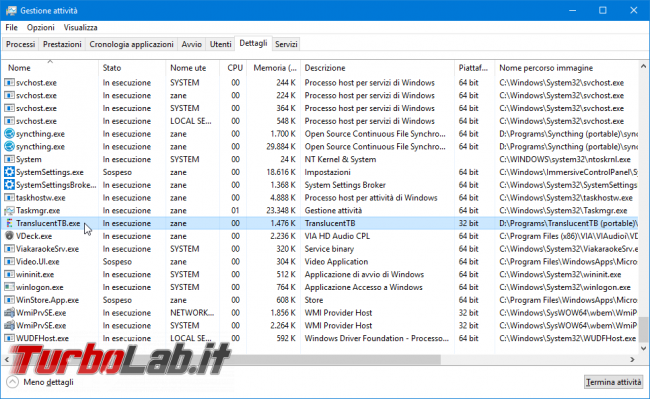The height and width of the screenshot is (399, 650).
Task: Collapse view with Meno dettagli arrow
Action: [x=13, y=382]
